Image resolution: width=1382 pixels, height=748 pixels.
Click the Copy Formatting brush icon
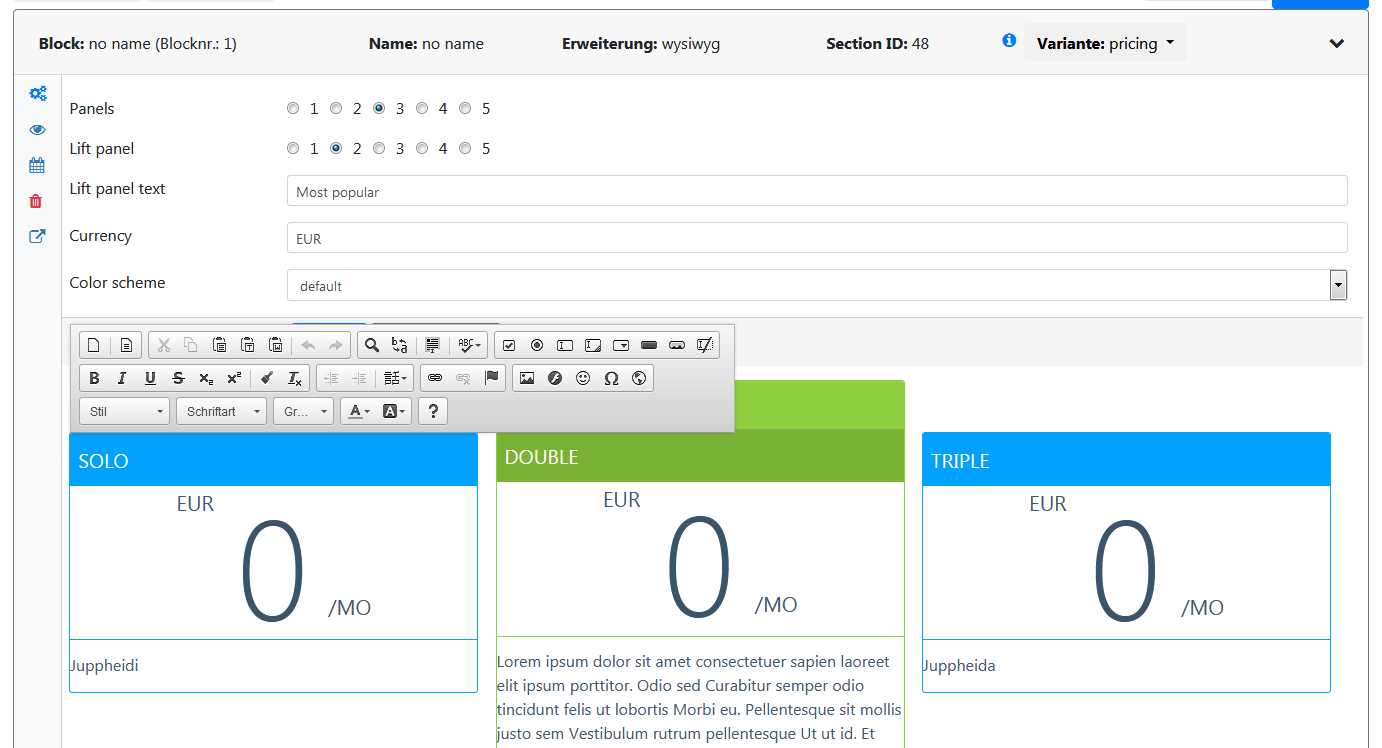[x=266, y=378]
